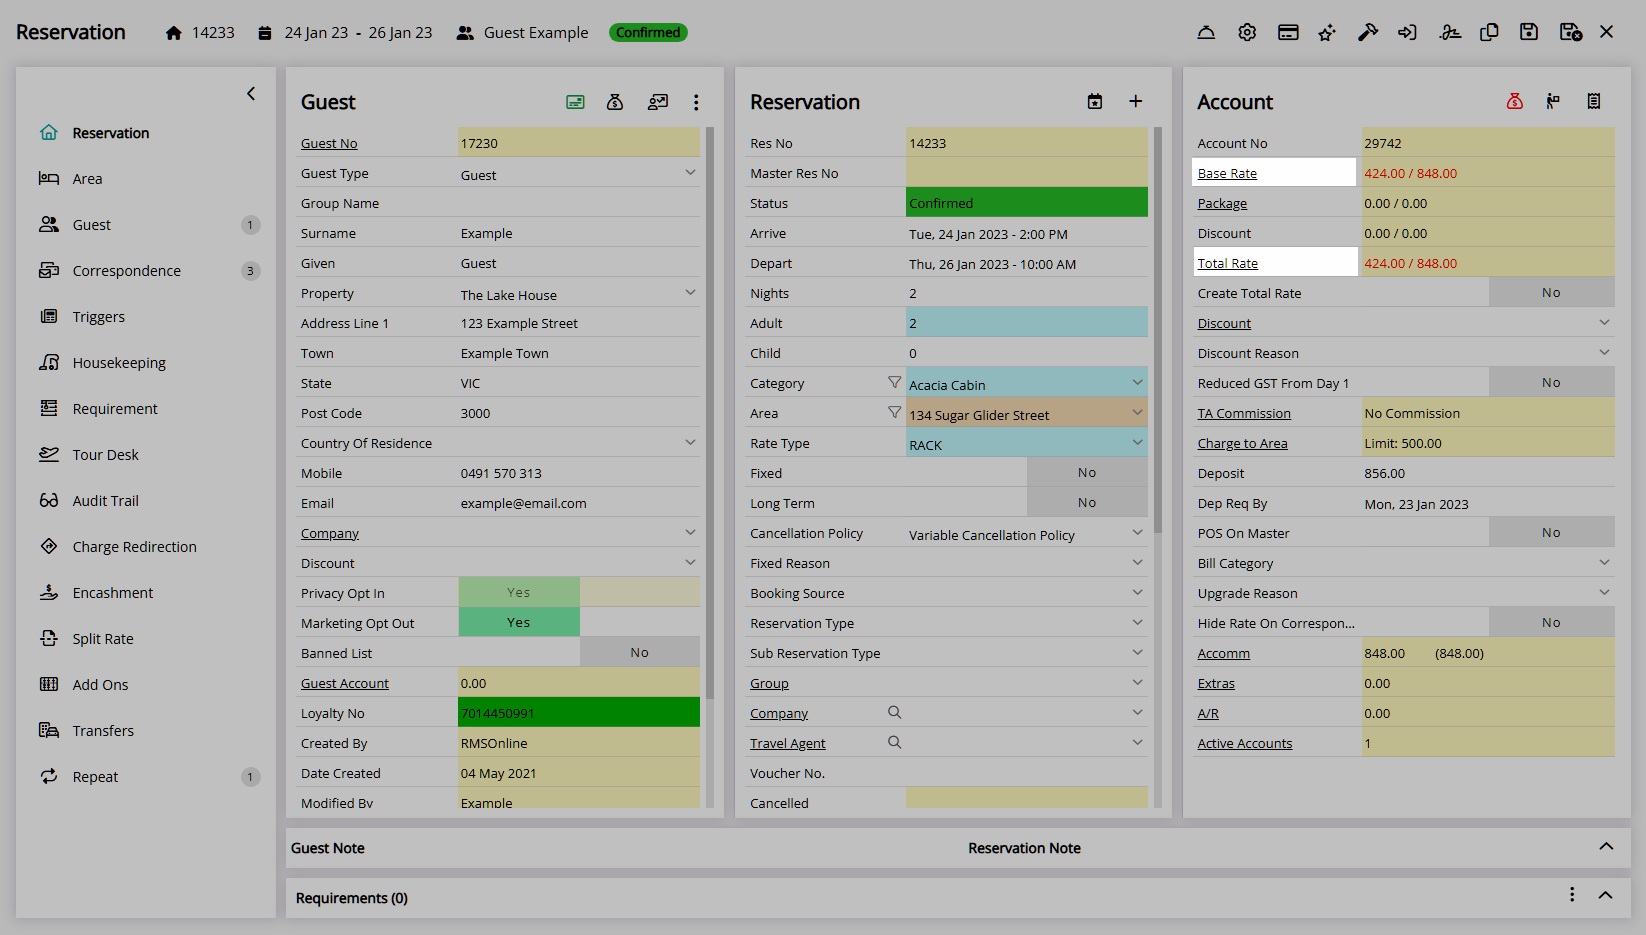Screen dimensions: 1646x935
Task: Open the Guest Type dropdown
Action: pos(690,173)
